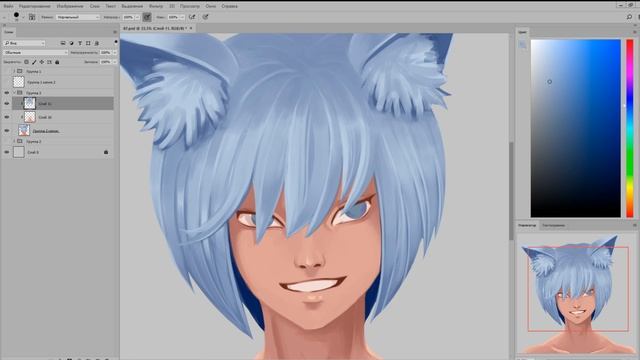Click lock icon on the bottom Слой layer
This screenshot has width=640, height=360.
coord(106,152)
